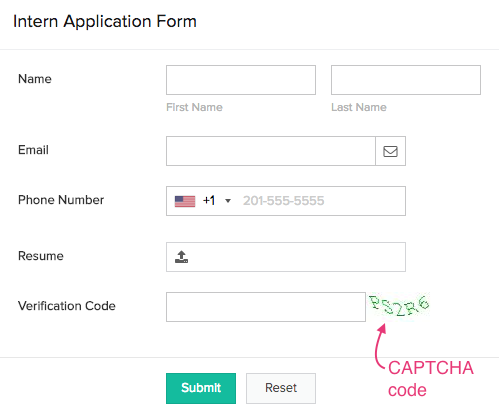Click the Verification Code input box

click(266, 307)
